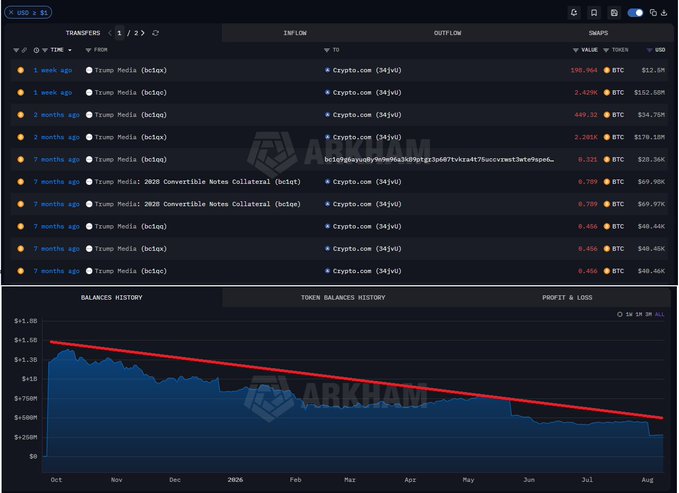The width and height of the screenshot is (679, 493).
Task: Click the $170.18M USD cell
Action: 649,137
